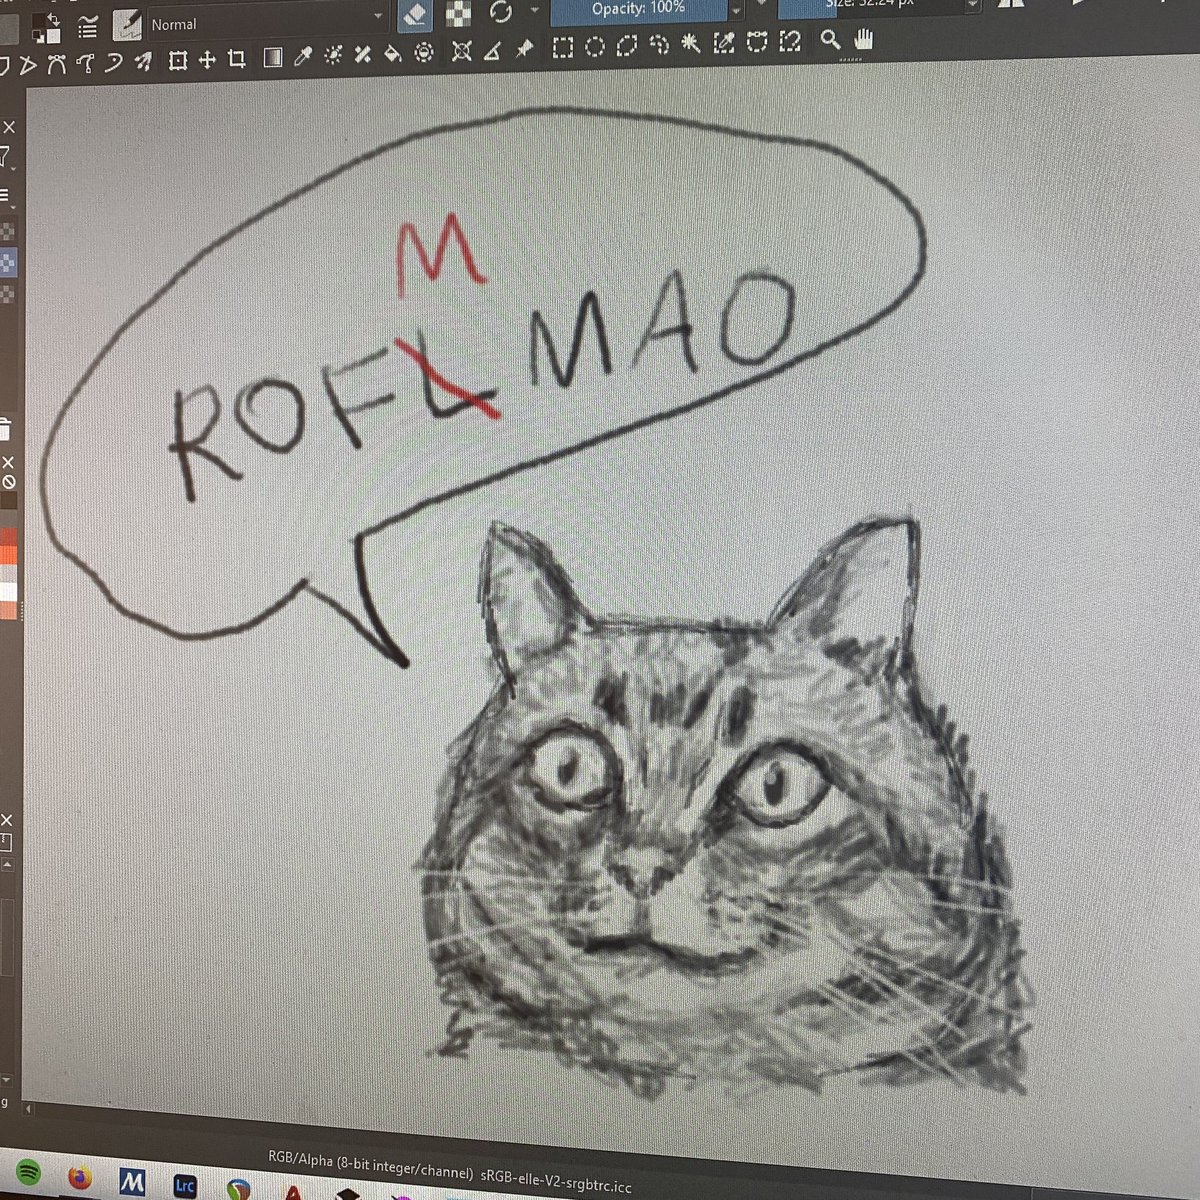Select the Assistant tool
Viewport: 1200px width, 1200px height.
pos(461,52)
